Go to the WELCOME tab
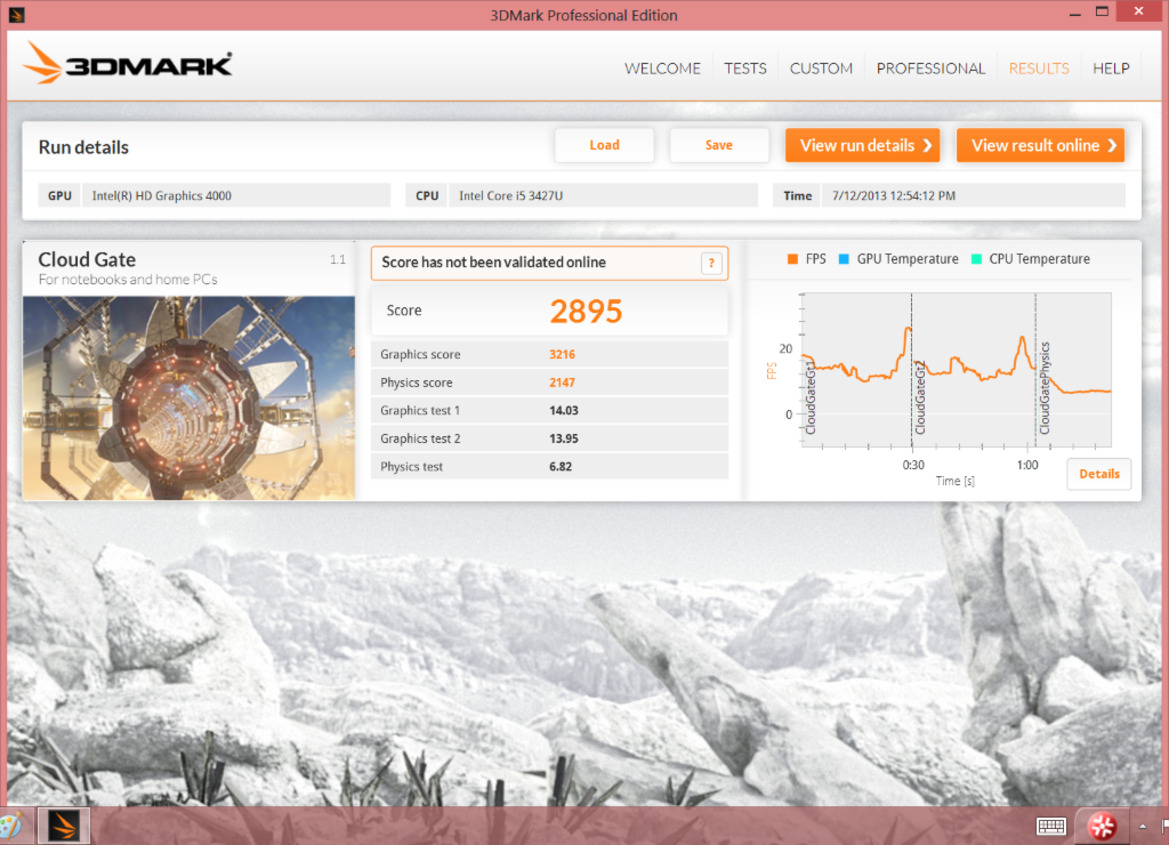This screenshot has width=1169, height=845. coord(662,69)
